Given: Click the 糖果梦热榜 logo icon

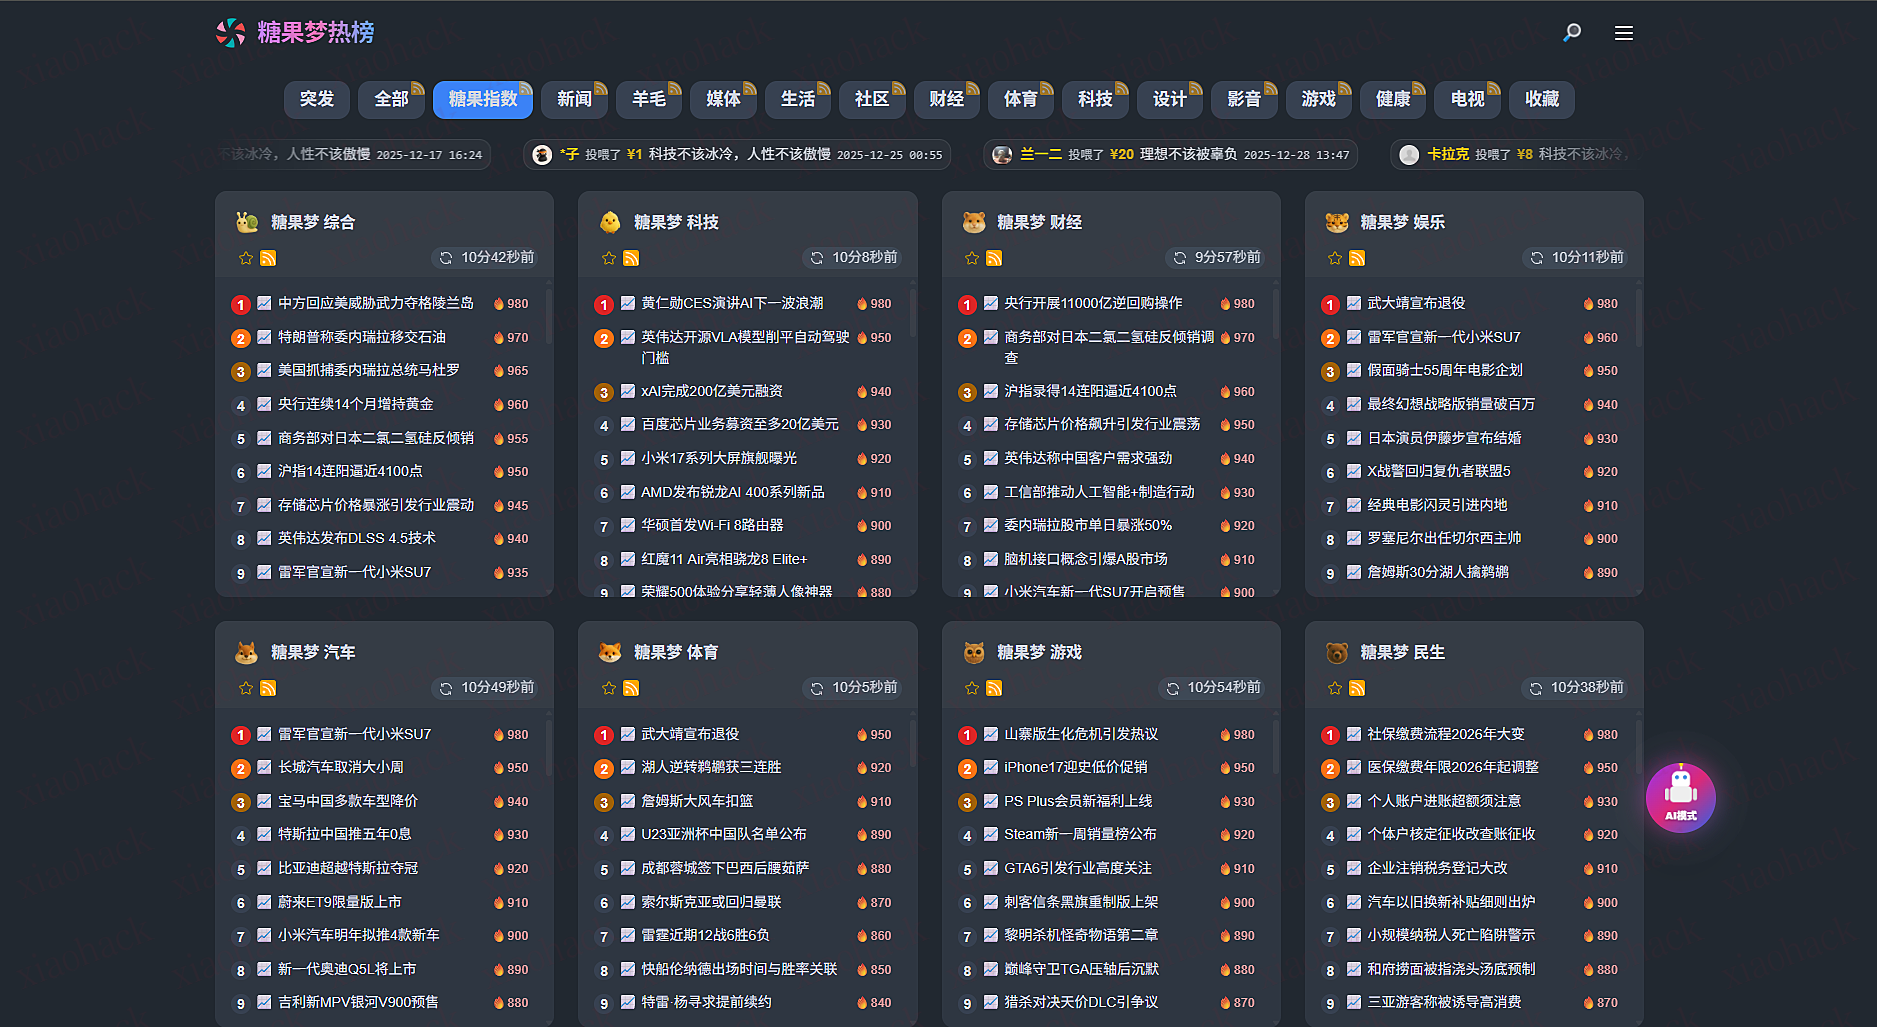Looking at the screenshot, I should coord(231,33).
